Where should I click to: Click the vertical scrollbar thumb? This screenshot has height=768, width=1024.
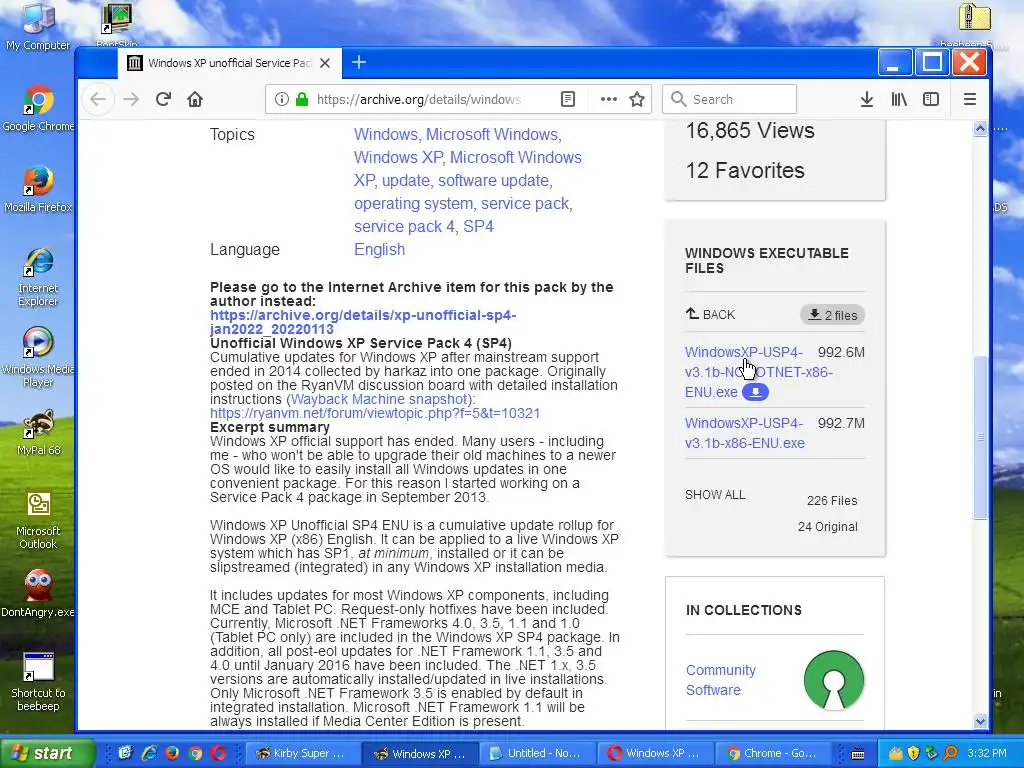[980, 437]
